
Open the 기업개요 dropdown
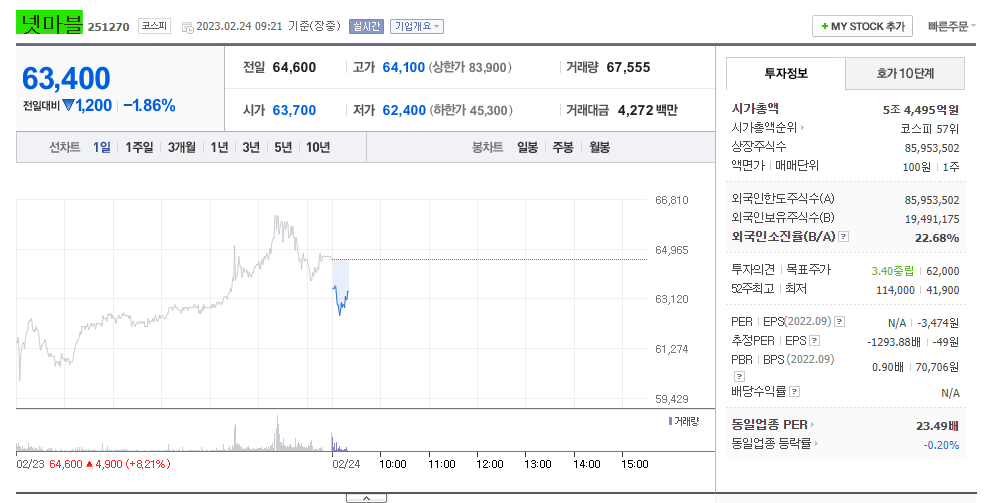coord(417,26)
